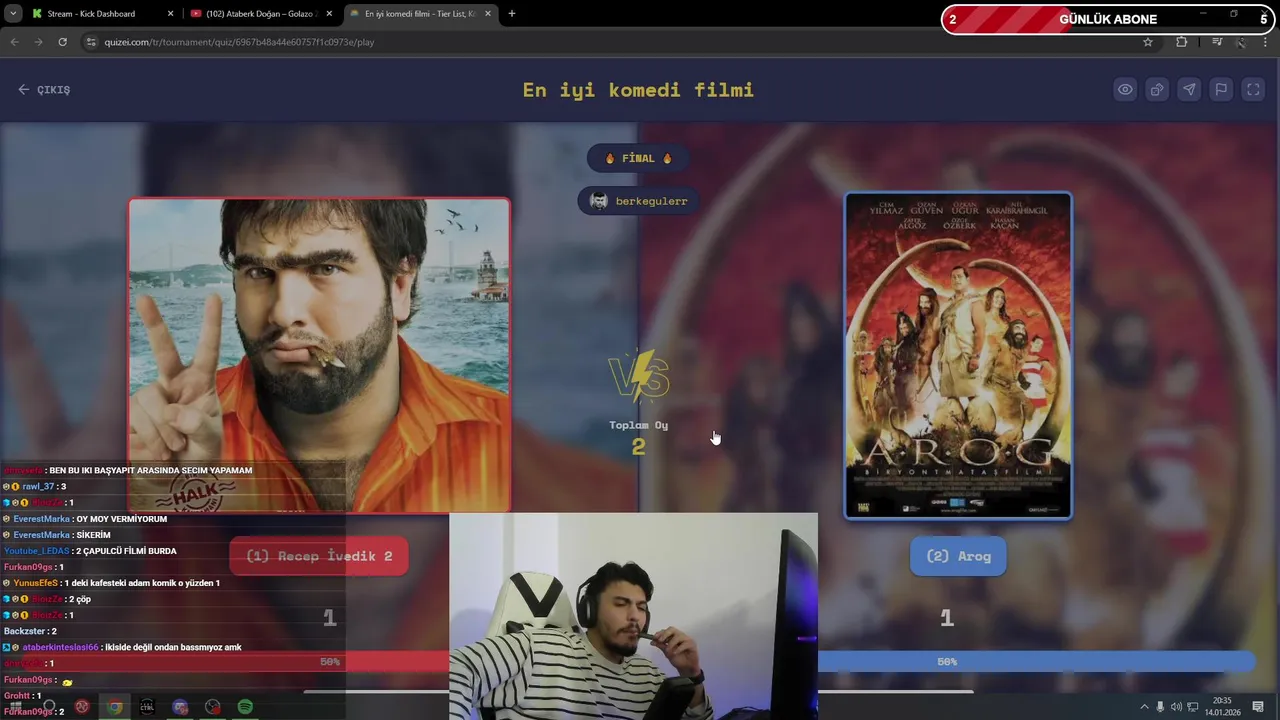The height and width of the screenshot is (720, 1280).
Task: Click the Arog vote count 1
Action: pyautogui.click(x=946, y=619)
